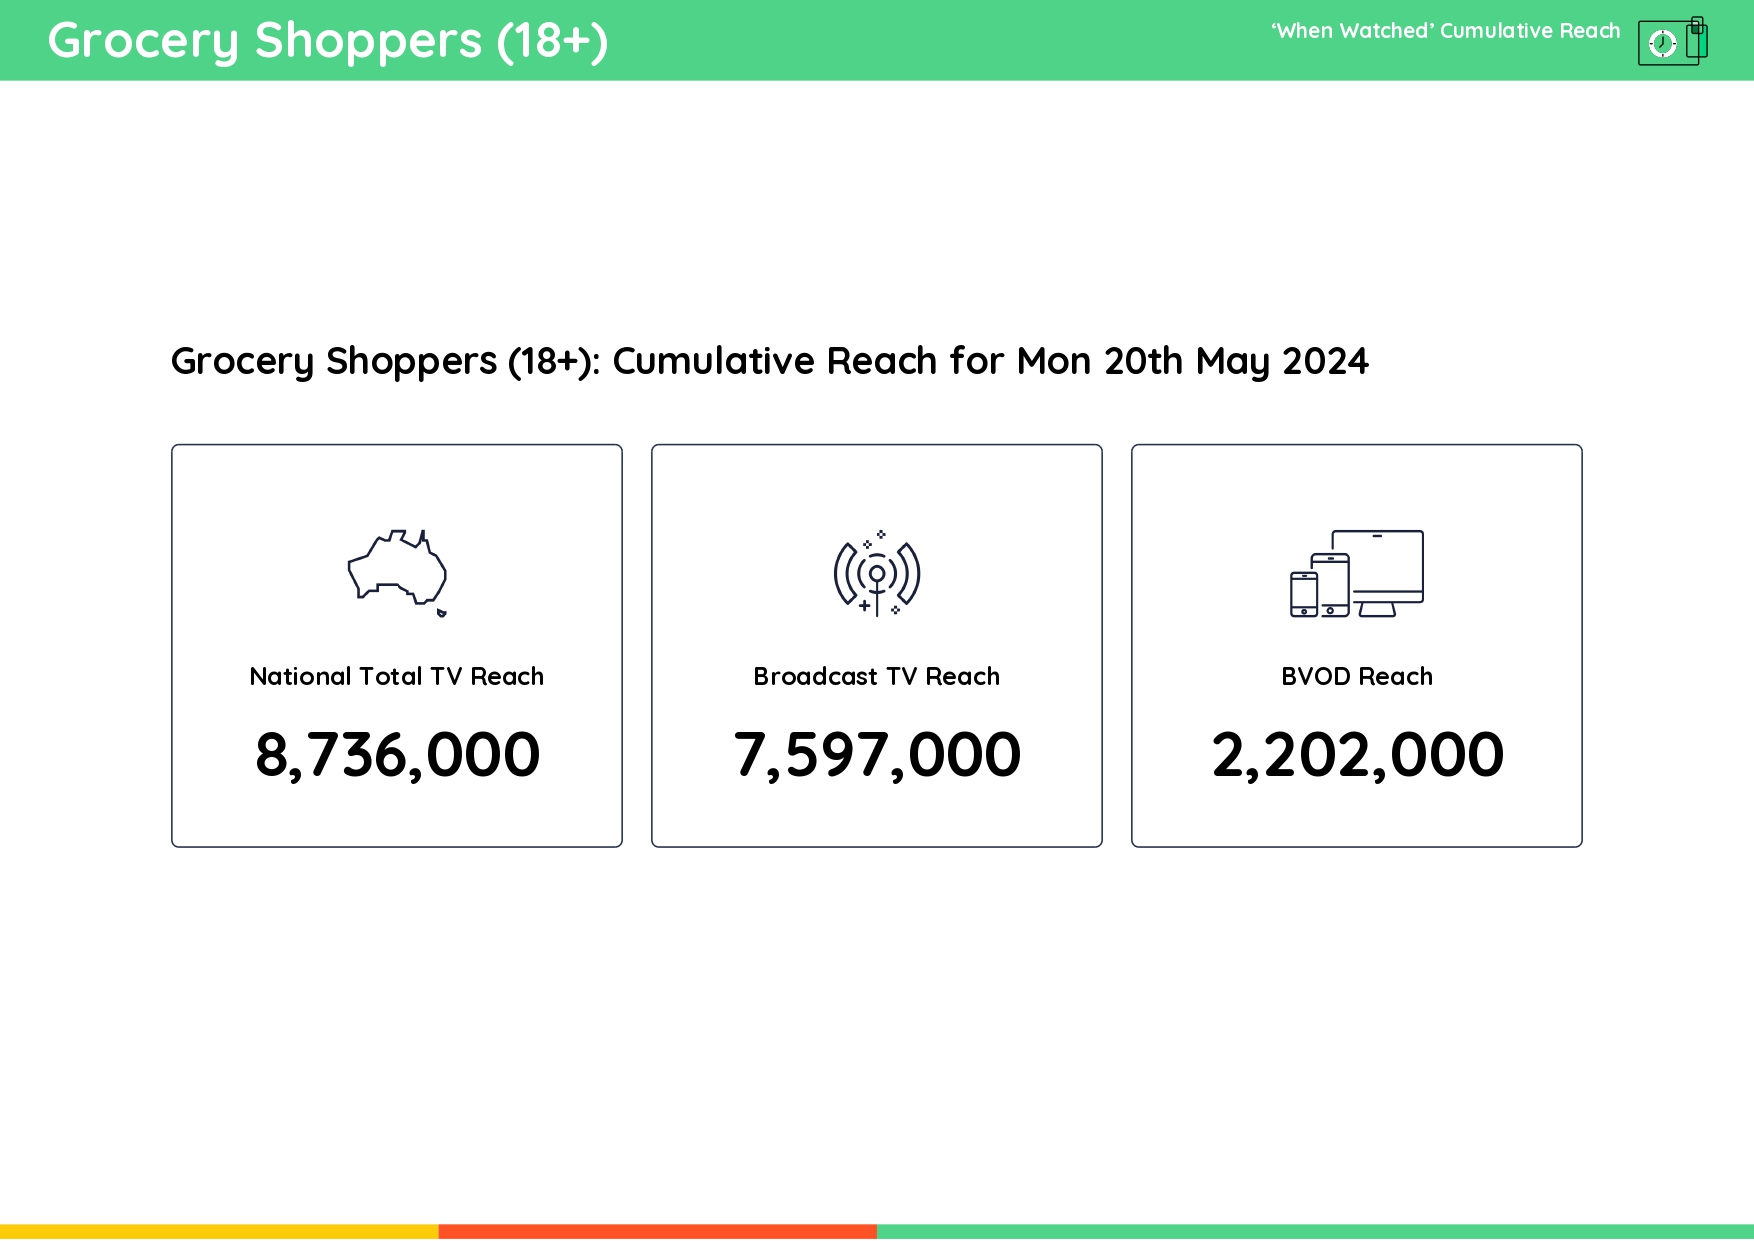1754x1241 pixels.
Task: Click the 2,202,000 reach figure
Action: coord(1357,754)
